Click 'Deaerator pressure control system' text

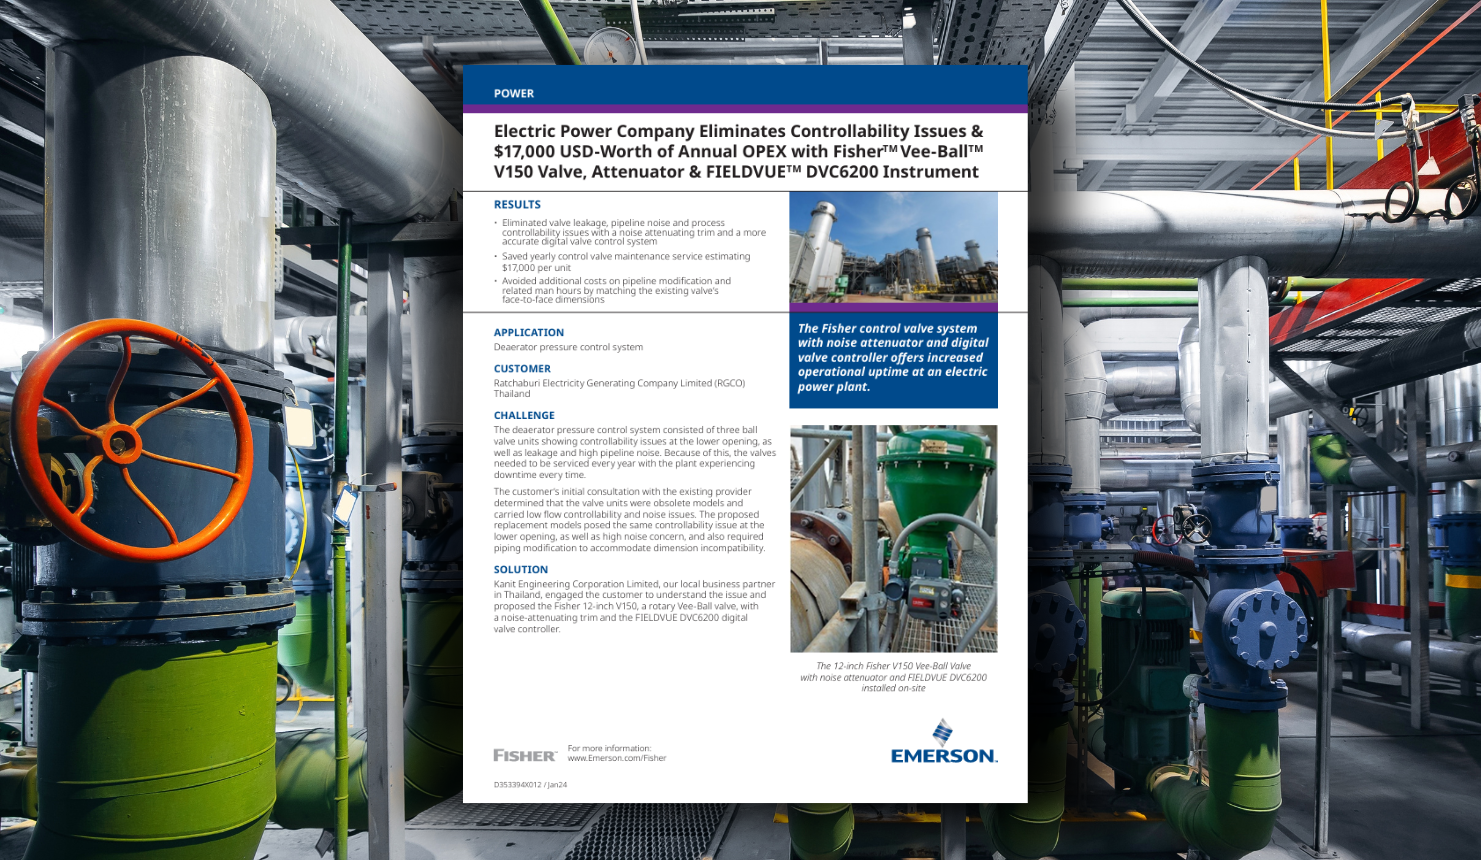[x=568, y=347]
